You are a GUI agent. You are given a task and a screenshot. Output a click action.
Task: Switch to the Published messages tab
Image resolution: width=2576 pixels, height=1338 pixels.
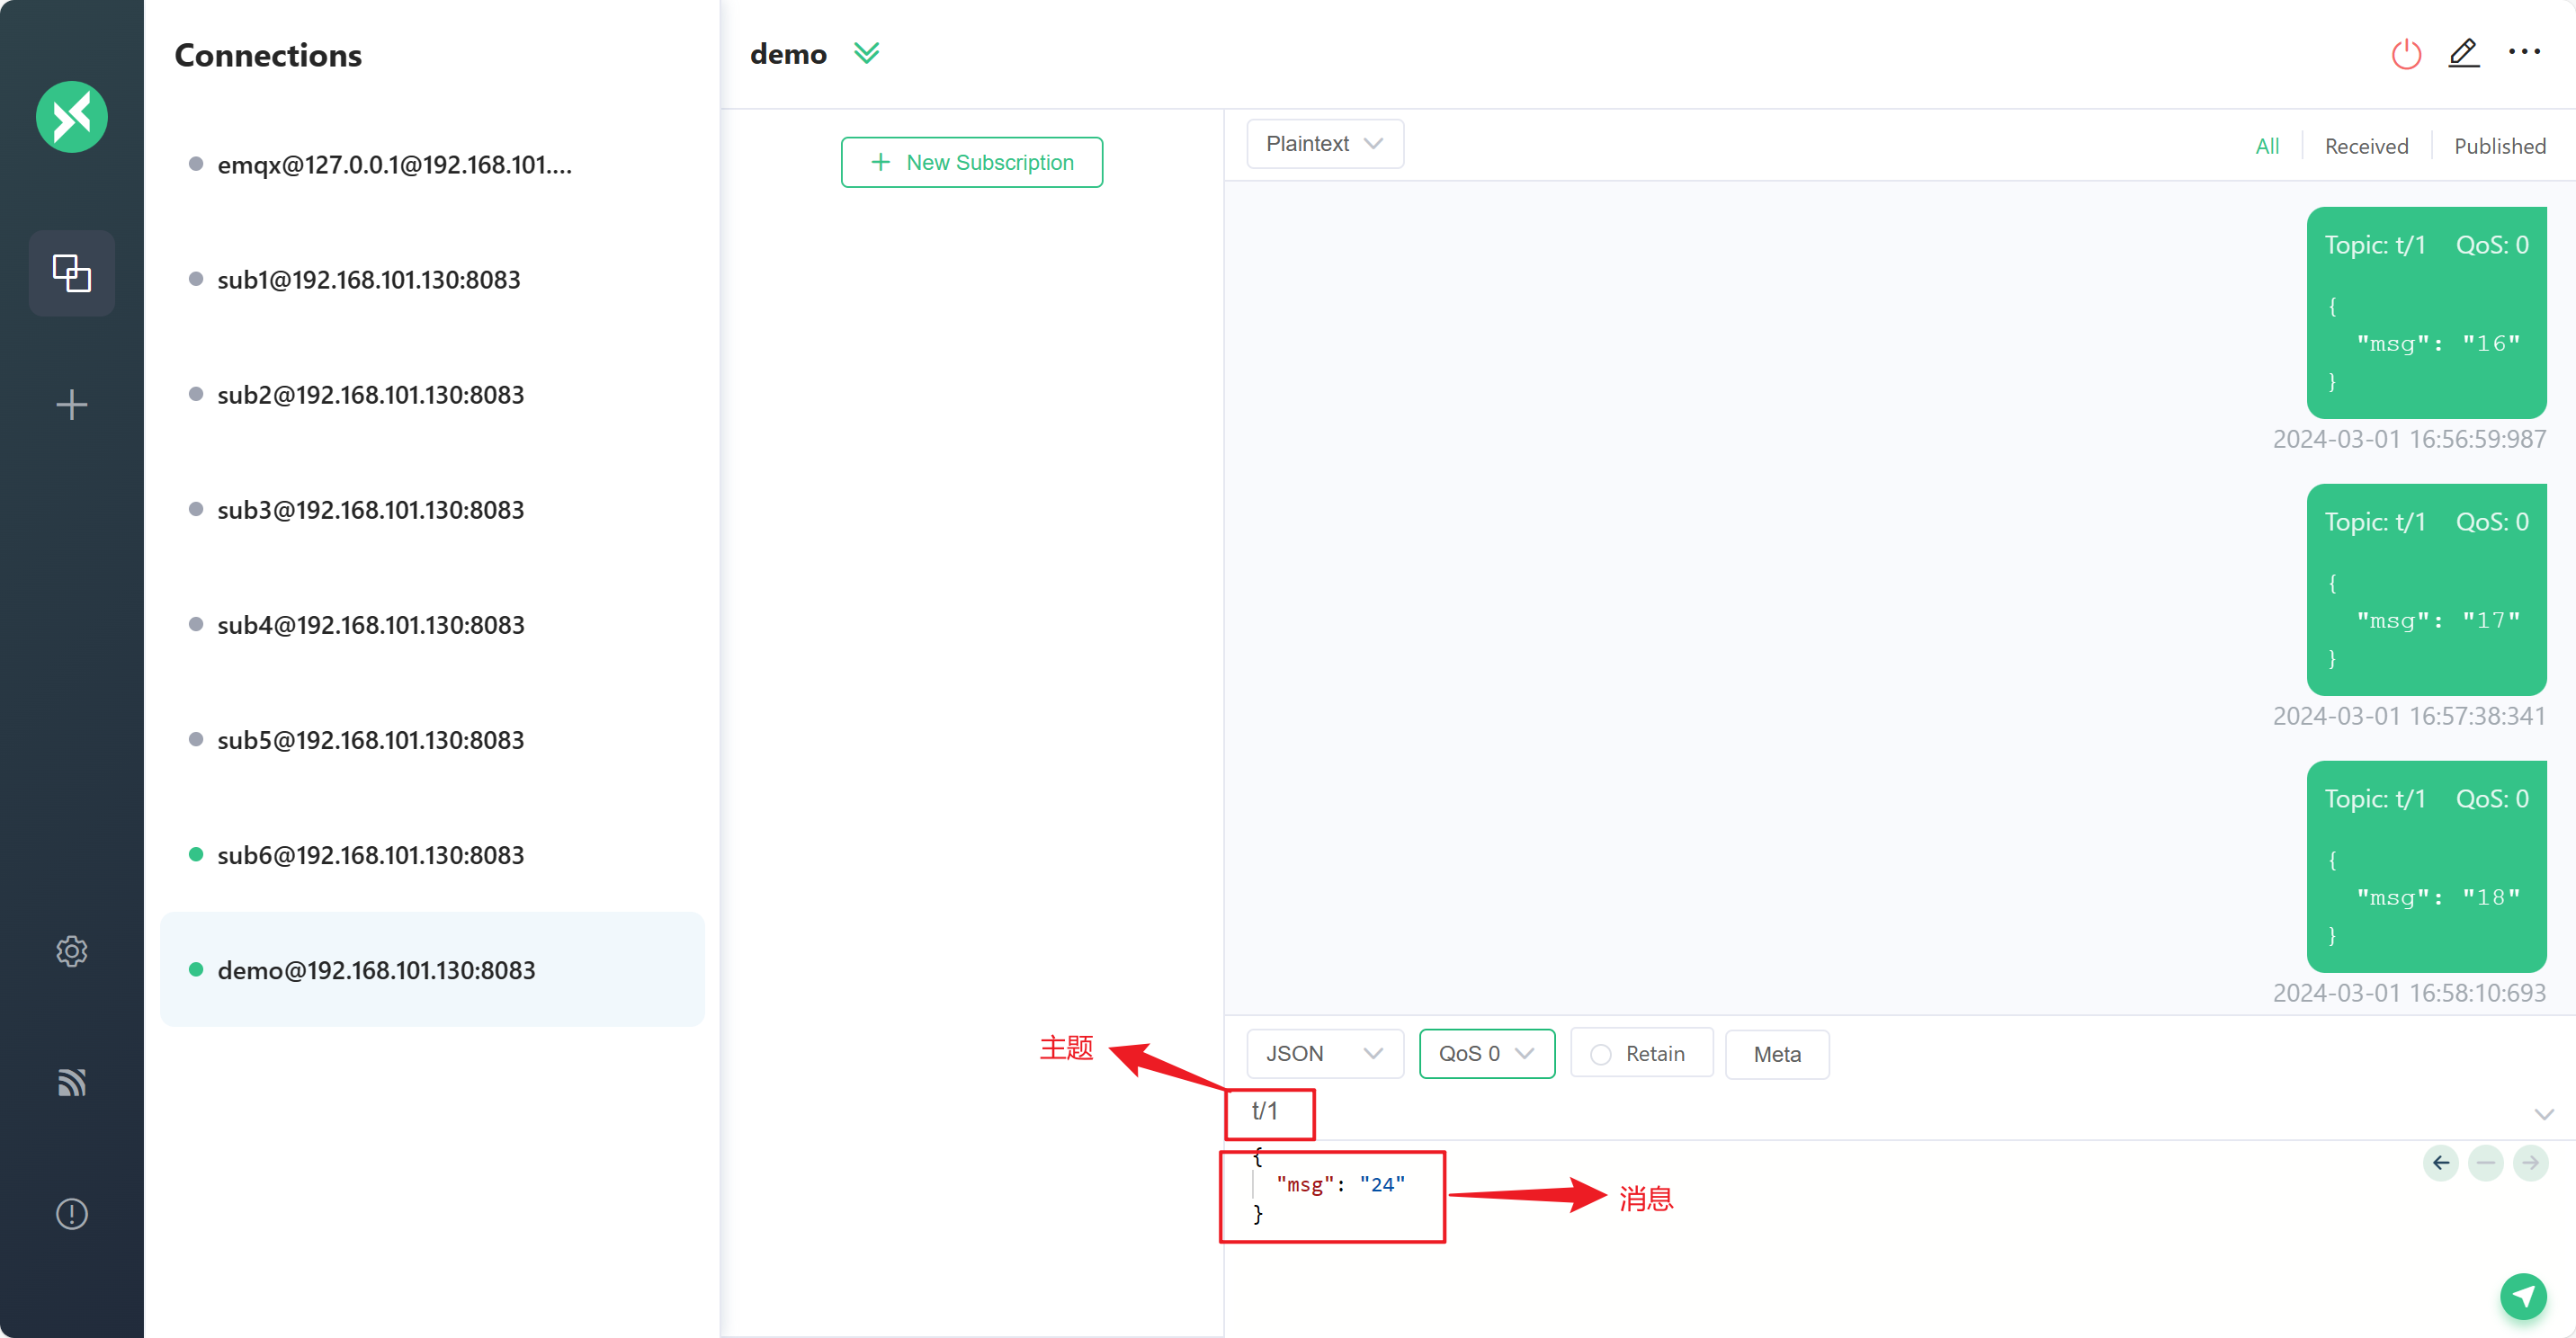click(x=2499, y=146)
